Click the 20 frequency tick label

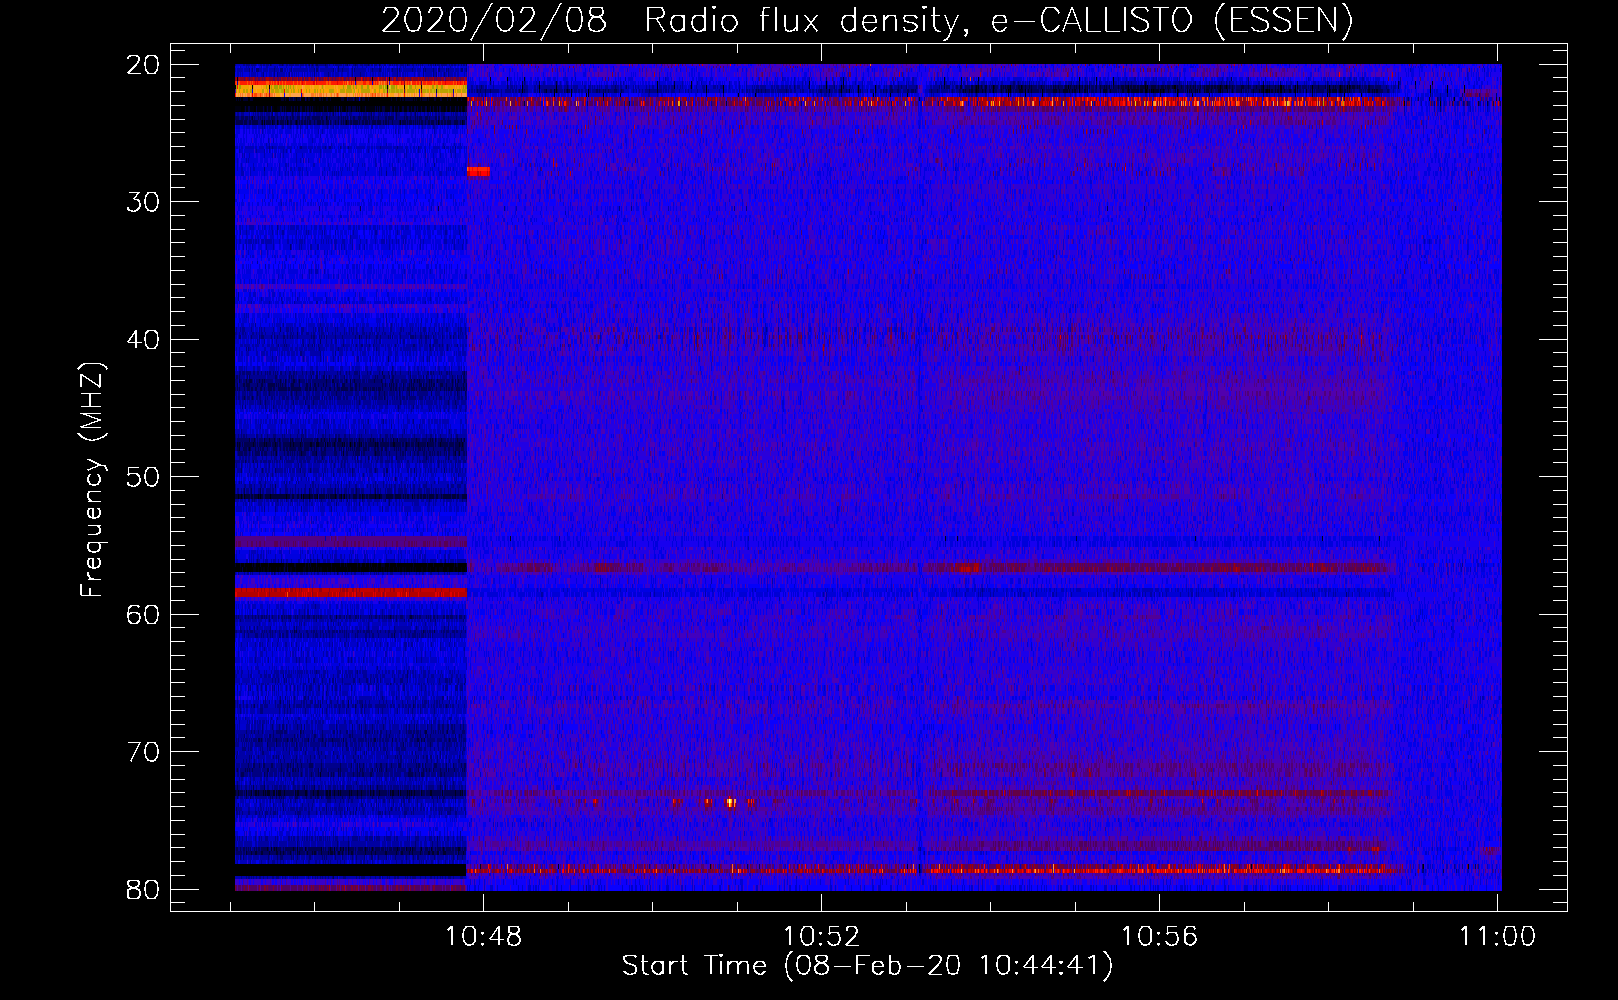(x=143, y=65)
